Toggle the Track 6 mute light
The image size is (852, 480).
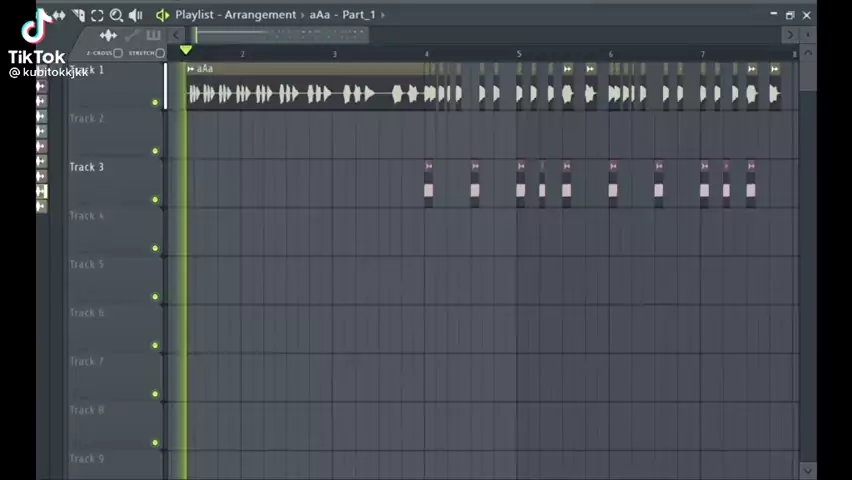pyautogui.click(x=155, y=345)
